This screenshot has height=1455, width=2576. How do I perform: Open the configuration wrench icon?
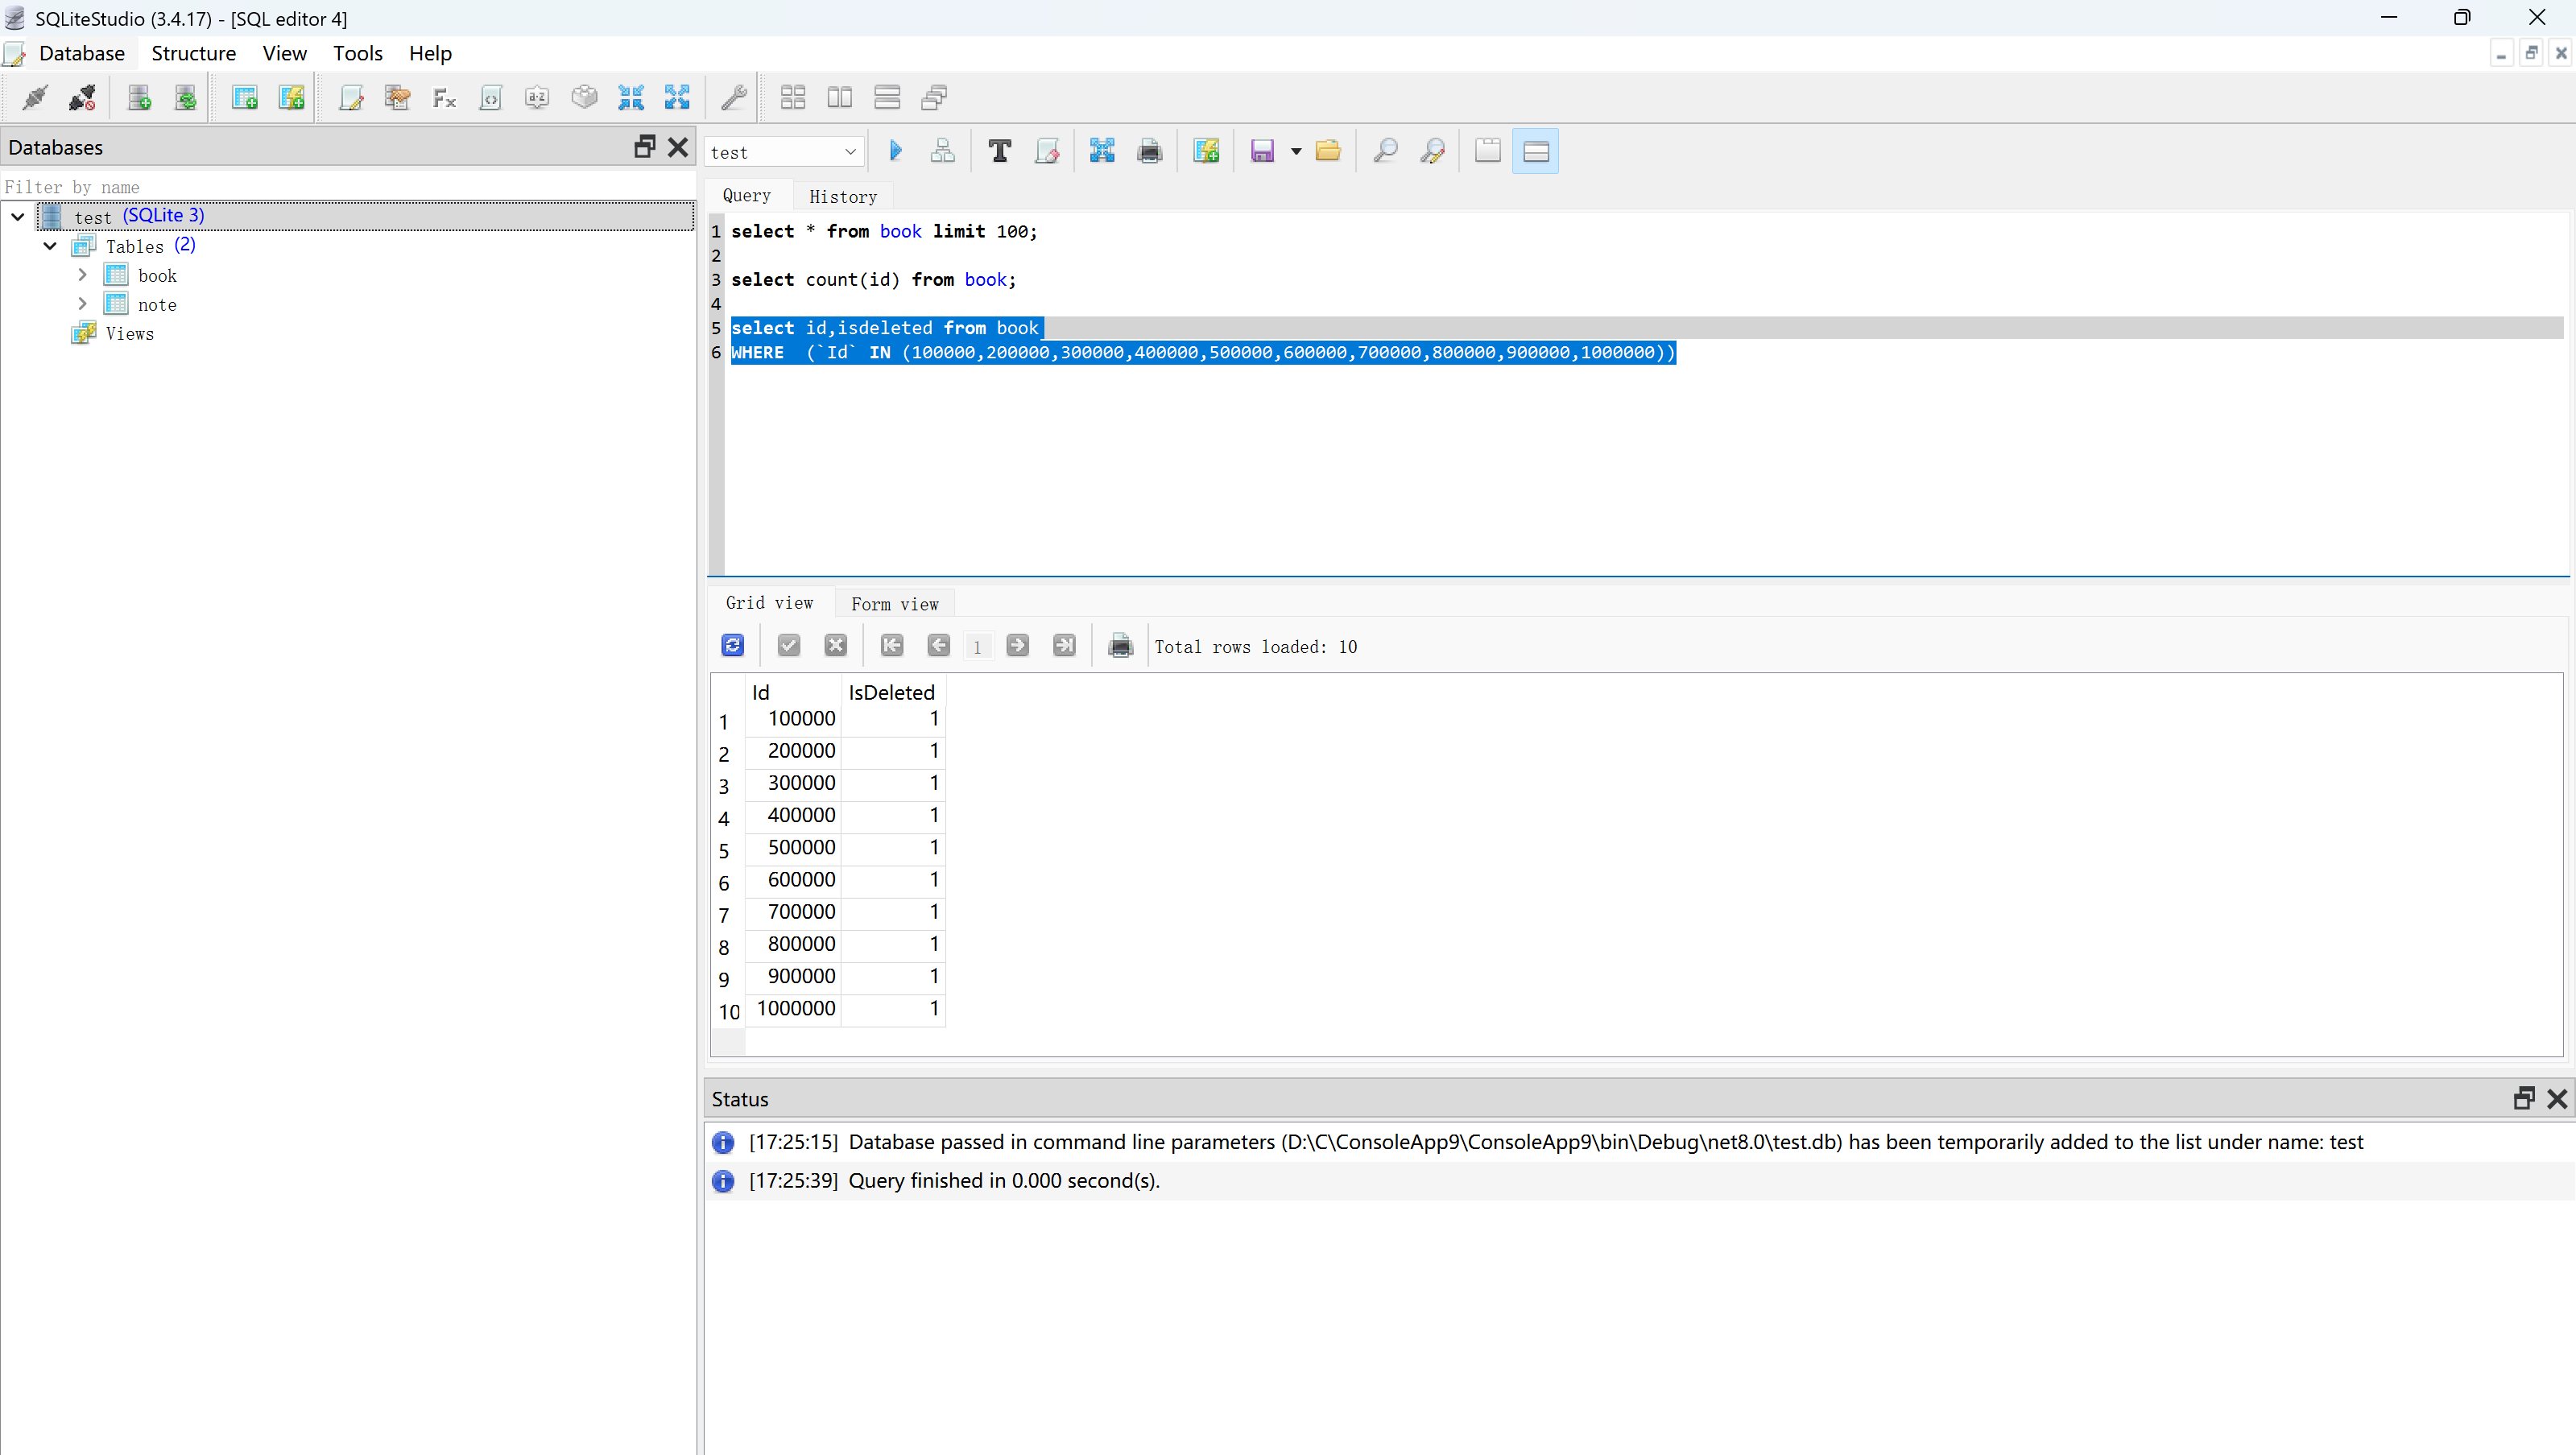[x=733, y=97]
